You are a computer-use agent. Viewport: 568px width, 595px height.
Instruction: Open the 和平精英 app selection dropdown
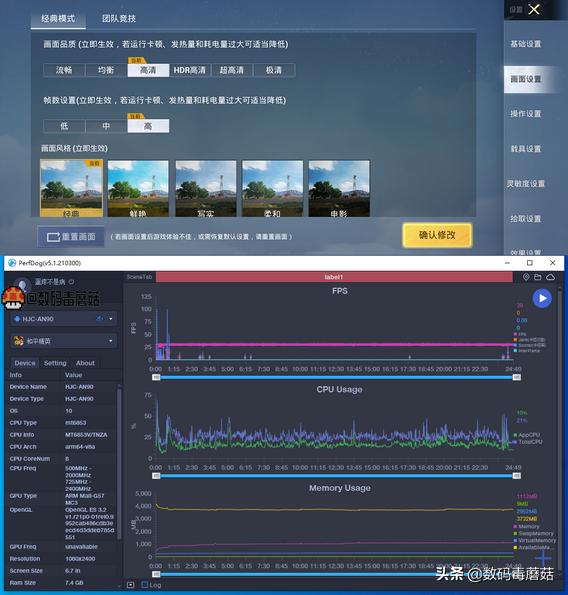point(64,341)
